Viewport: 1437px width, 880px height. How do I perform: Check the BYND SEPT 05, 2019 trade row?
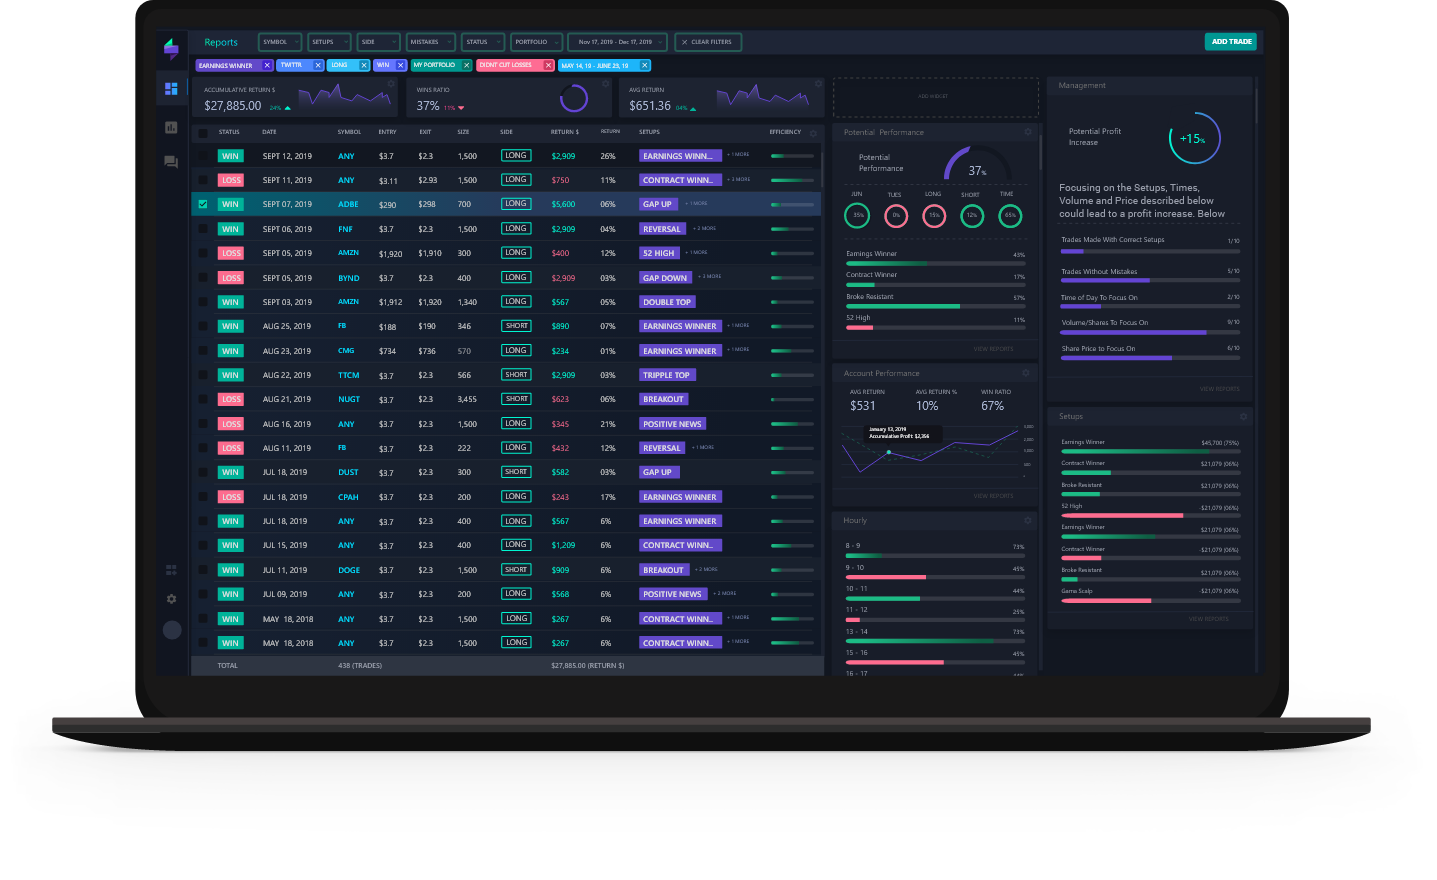203,278
